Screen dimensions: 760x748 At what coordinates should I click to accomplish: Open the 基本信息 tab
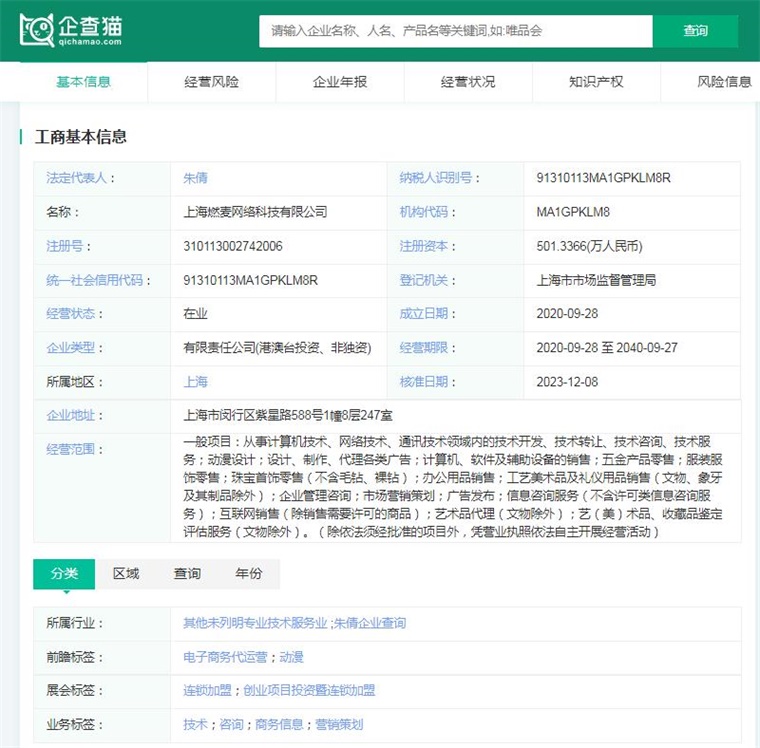83,82
